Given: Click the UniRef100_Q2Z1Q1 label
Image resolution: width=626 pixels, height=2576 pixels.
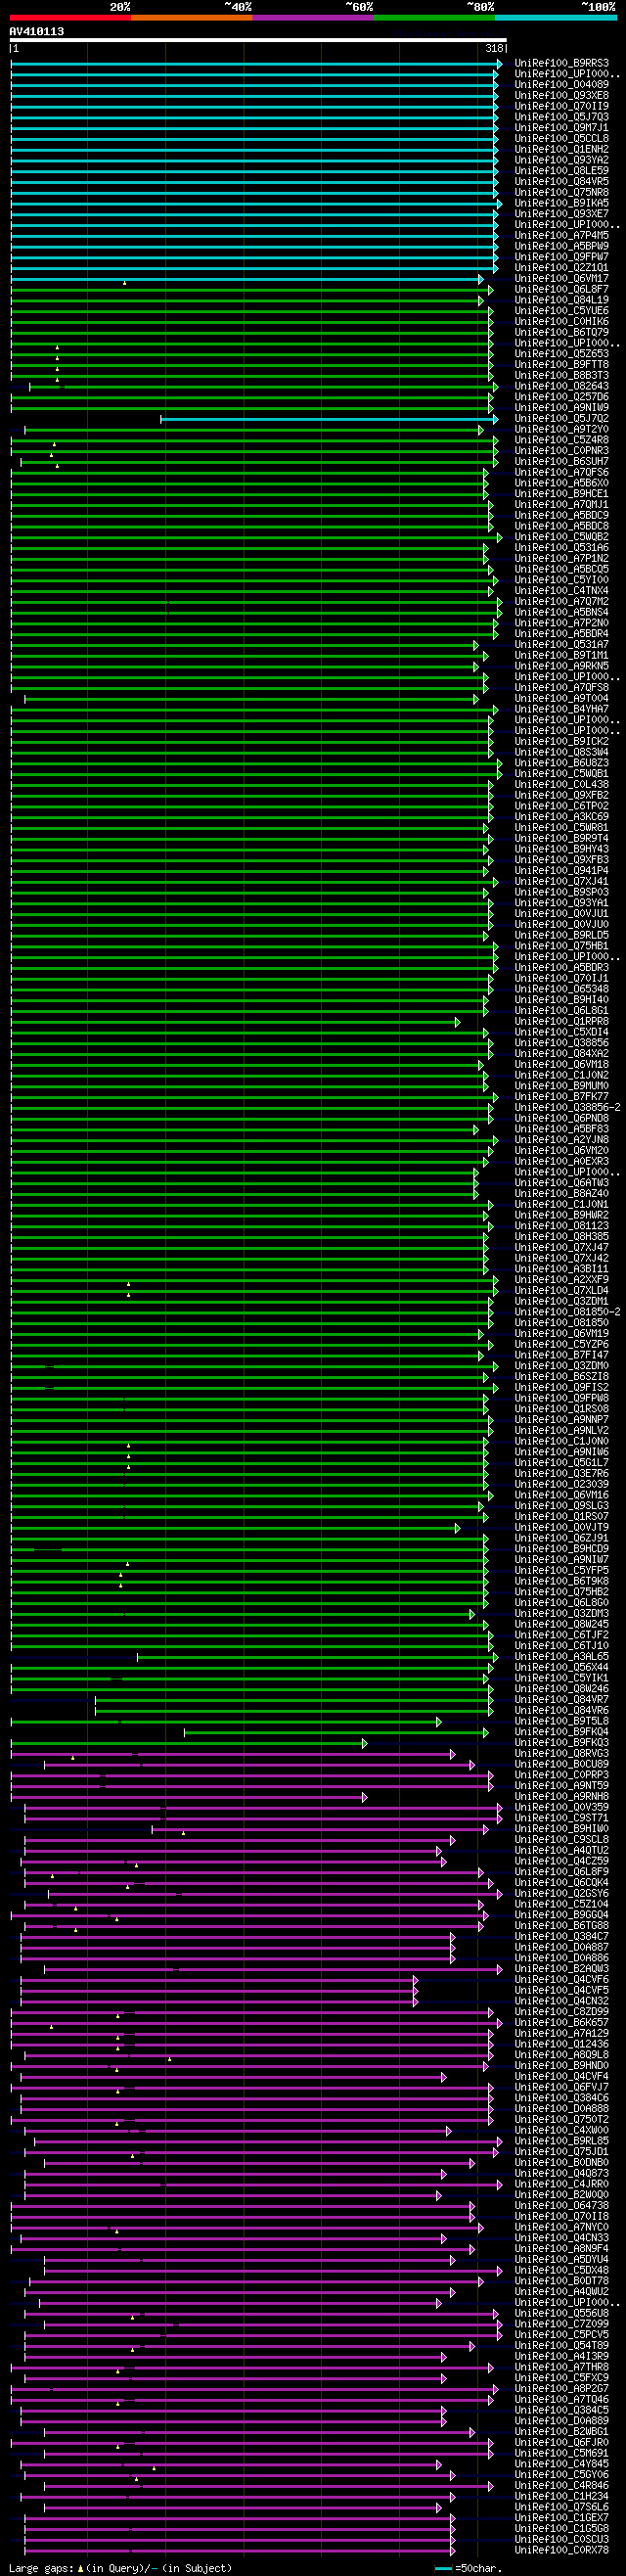Looking at the screenshot, I should pos(561,268).
